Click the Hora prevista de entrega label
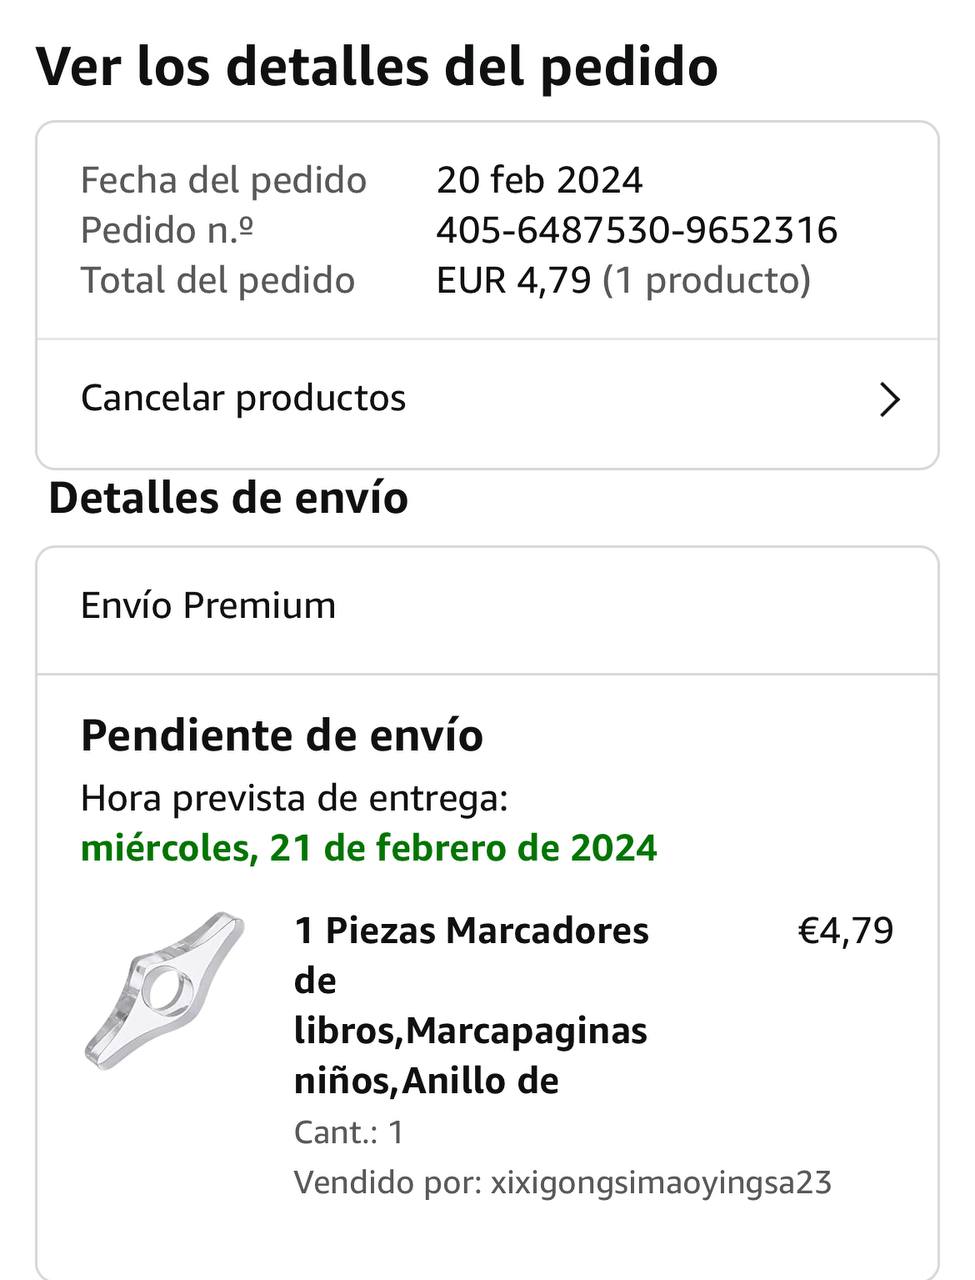This screenshot has height=1280, width=975. pyautogui.click(x=294, y=798)
